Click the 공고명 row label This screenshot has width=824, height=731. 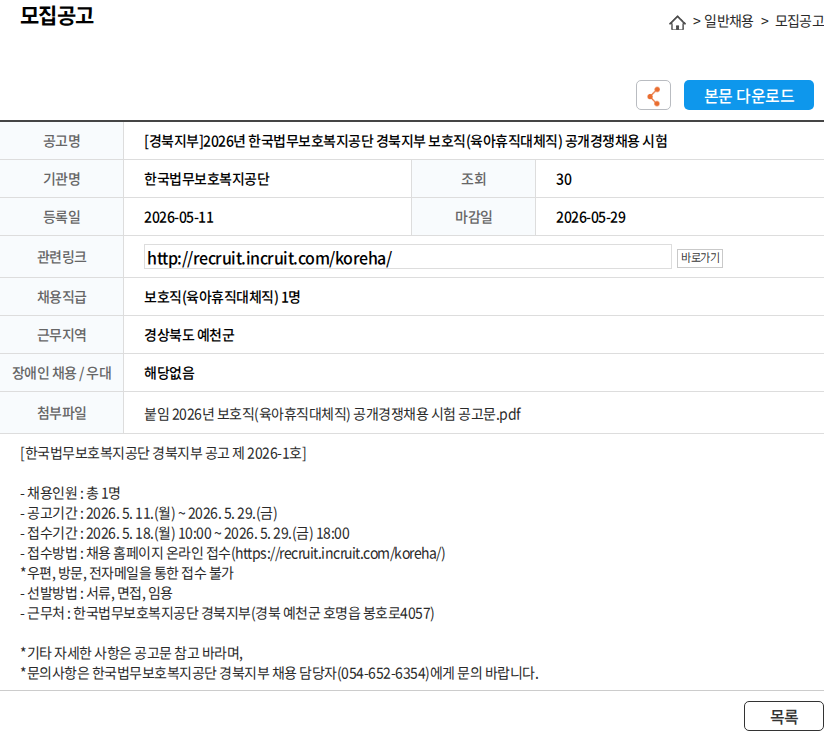[61, 141]
